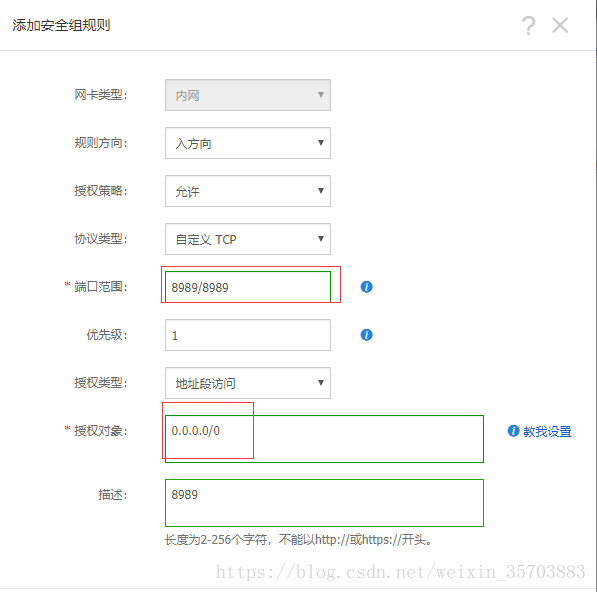The width and height of the screenshot is (597, 592).
Task: Click the 优先级 input field with 1
Action: pyautogui.click(x=248, y=335)
